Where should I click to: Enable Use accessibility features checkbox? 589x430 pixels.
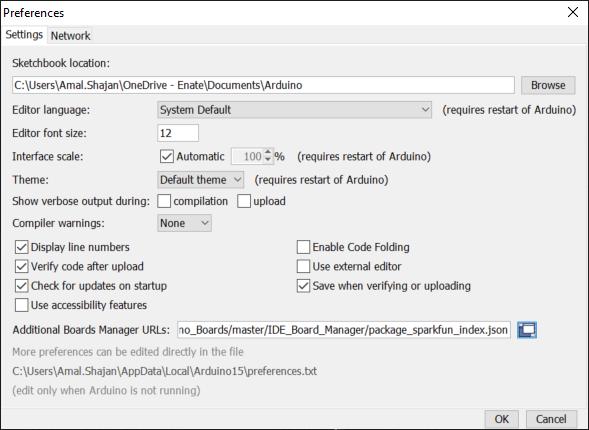click(21, 305)
